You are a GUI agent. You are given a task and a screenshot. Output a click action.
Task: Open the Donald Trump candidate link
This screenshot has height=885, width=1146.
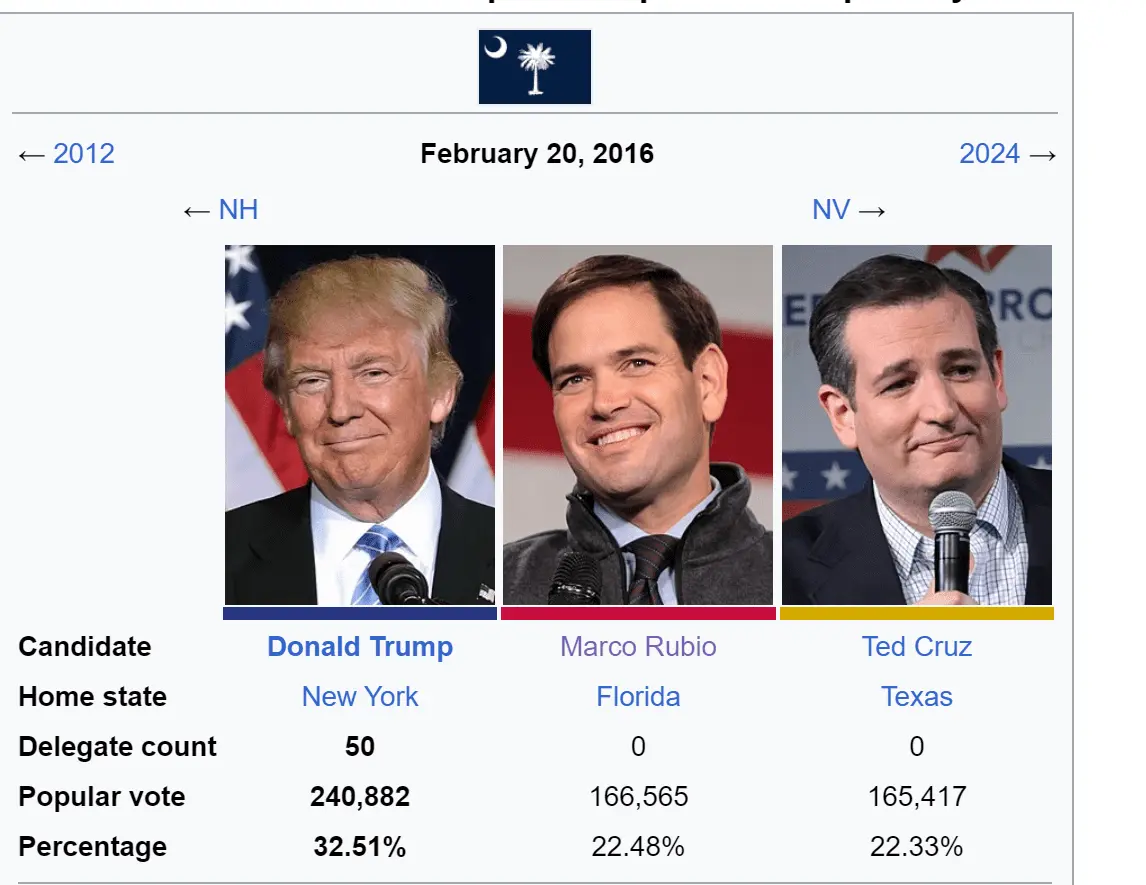(x=360, y=647)
